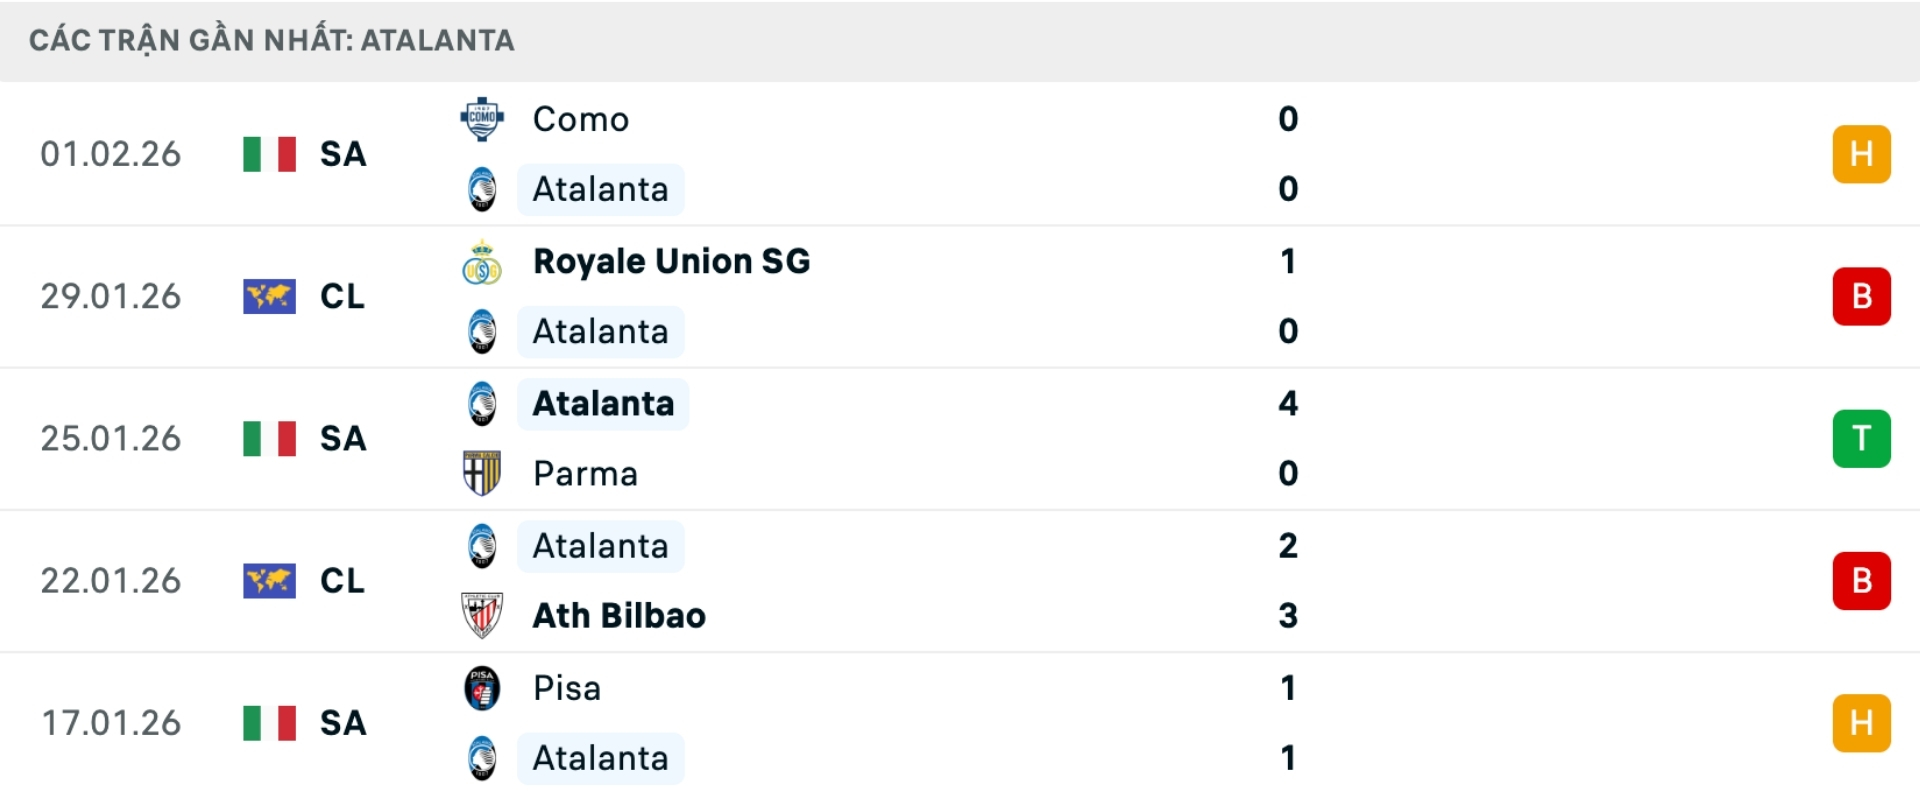Select the Atalanta logo next to Como match

483,189
